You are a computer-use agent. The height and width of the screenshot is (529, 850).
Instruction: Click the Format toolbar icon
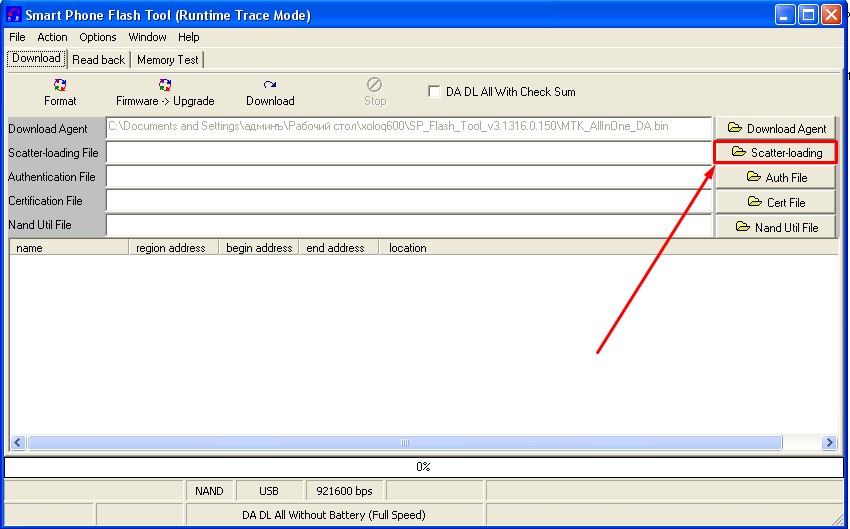tap(60, 86)
